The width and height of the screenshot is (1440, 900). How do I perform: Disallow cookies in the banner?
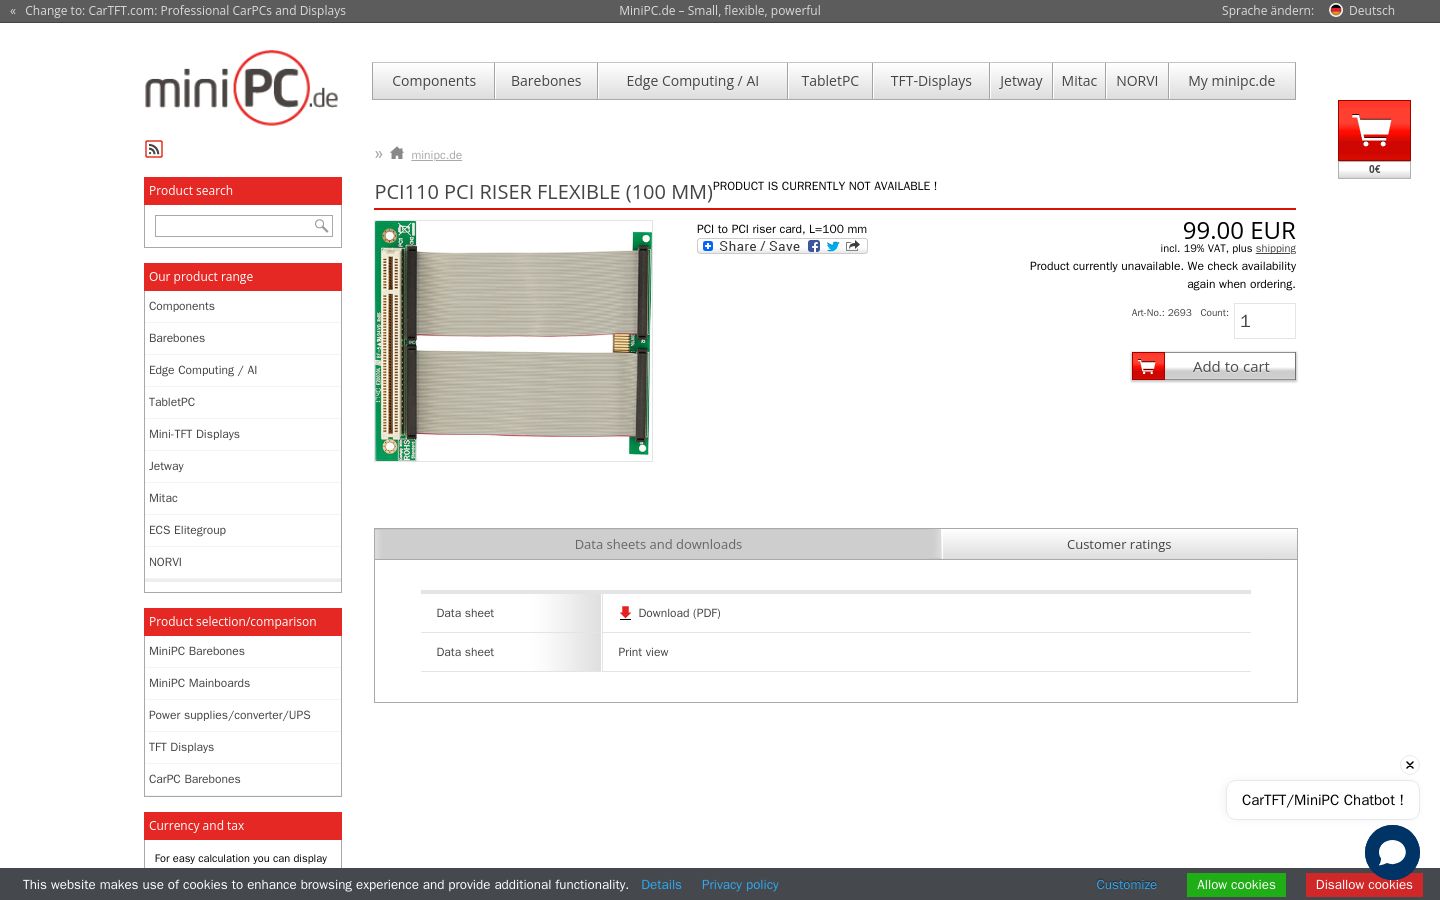click(x=1364, y=885)
